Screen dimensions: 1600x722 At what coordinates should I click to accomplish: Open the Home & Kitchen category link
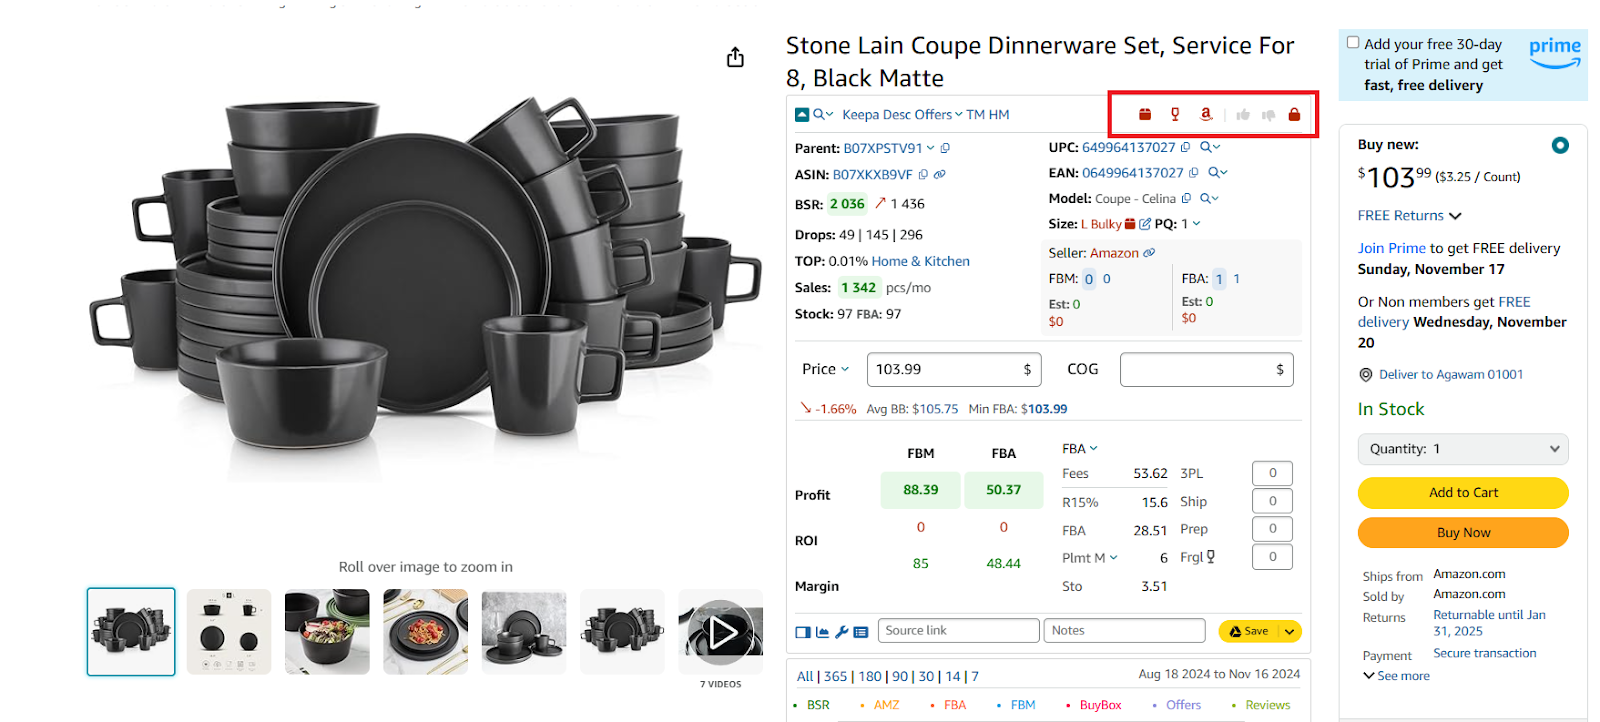[x=920, y=262]
